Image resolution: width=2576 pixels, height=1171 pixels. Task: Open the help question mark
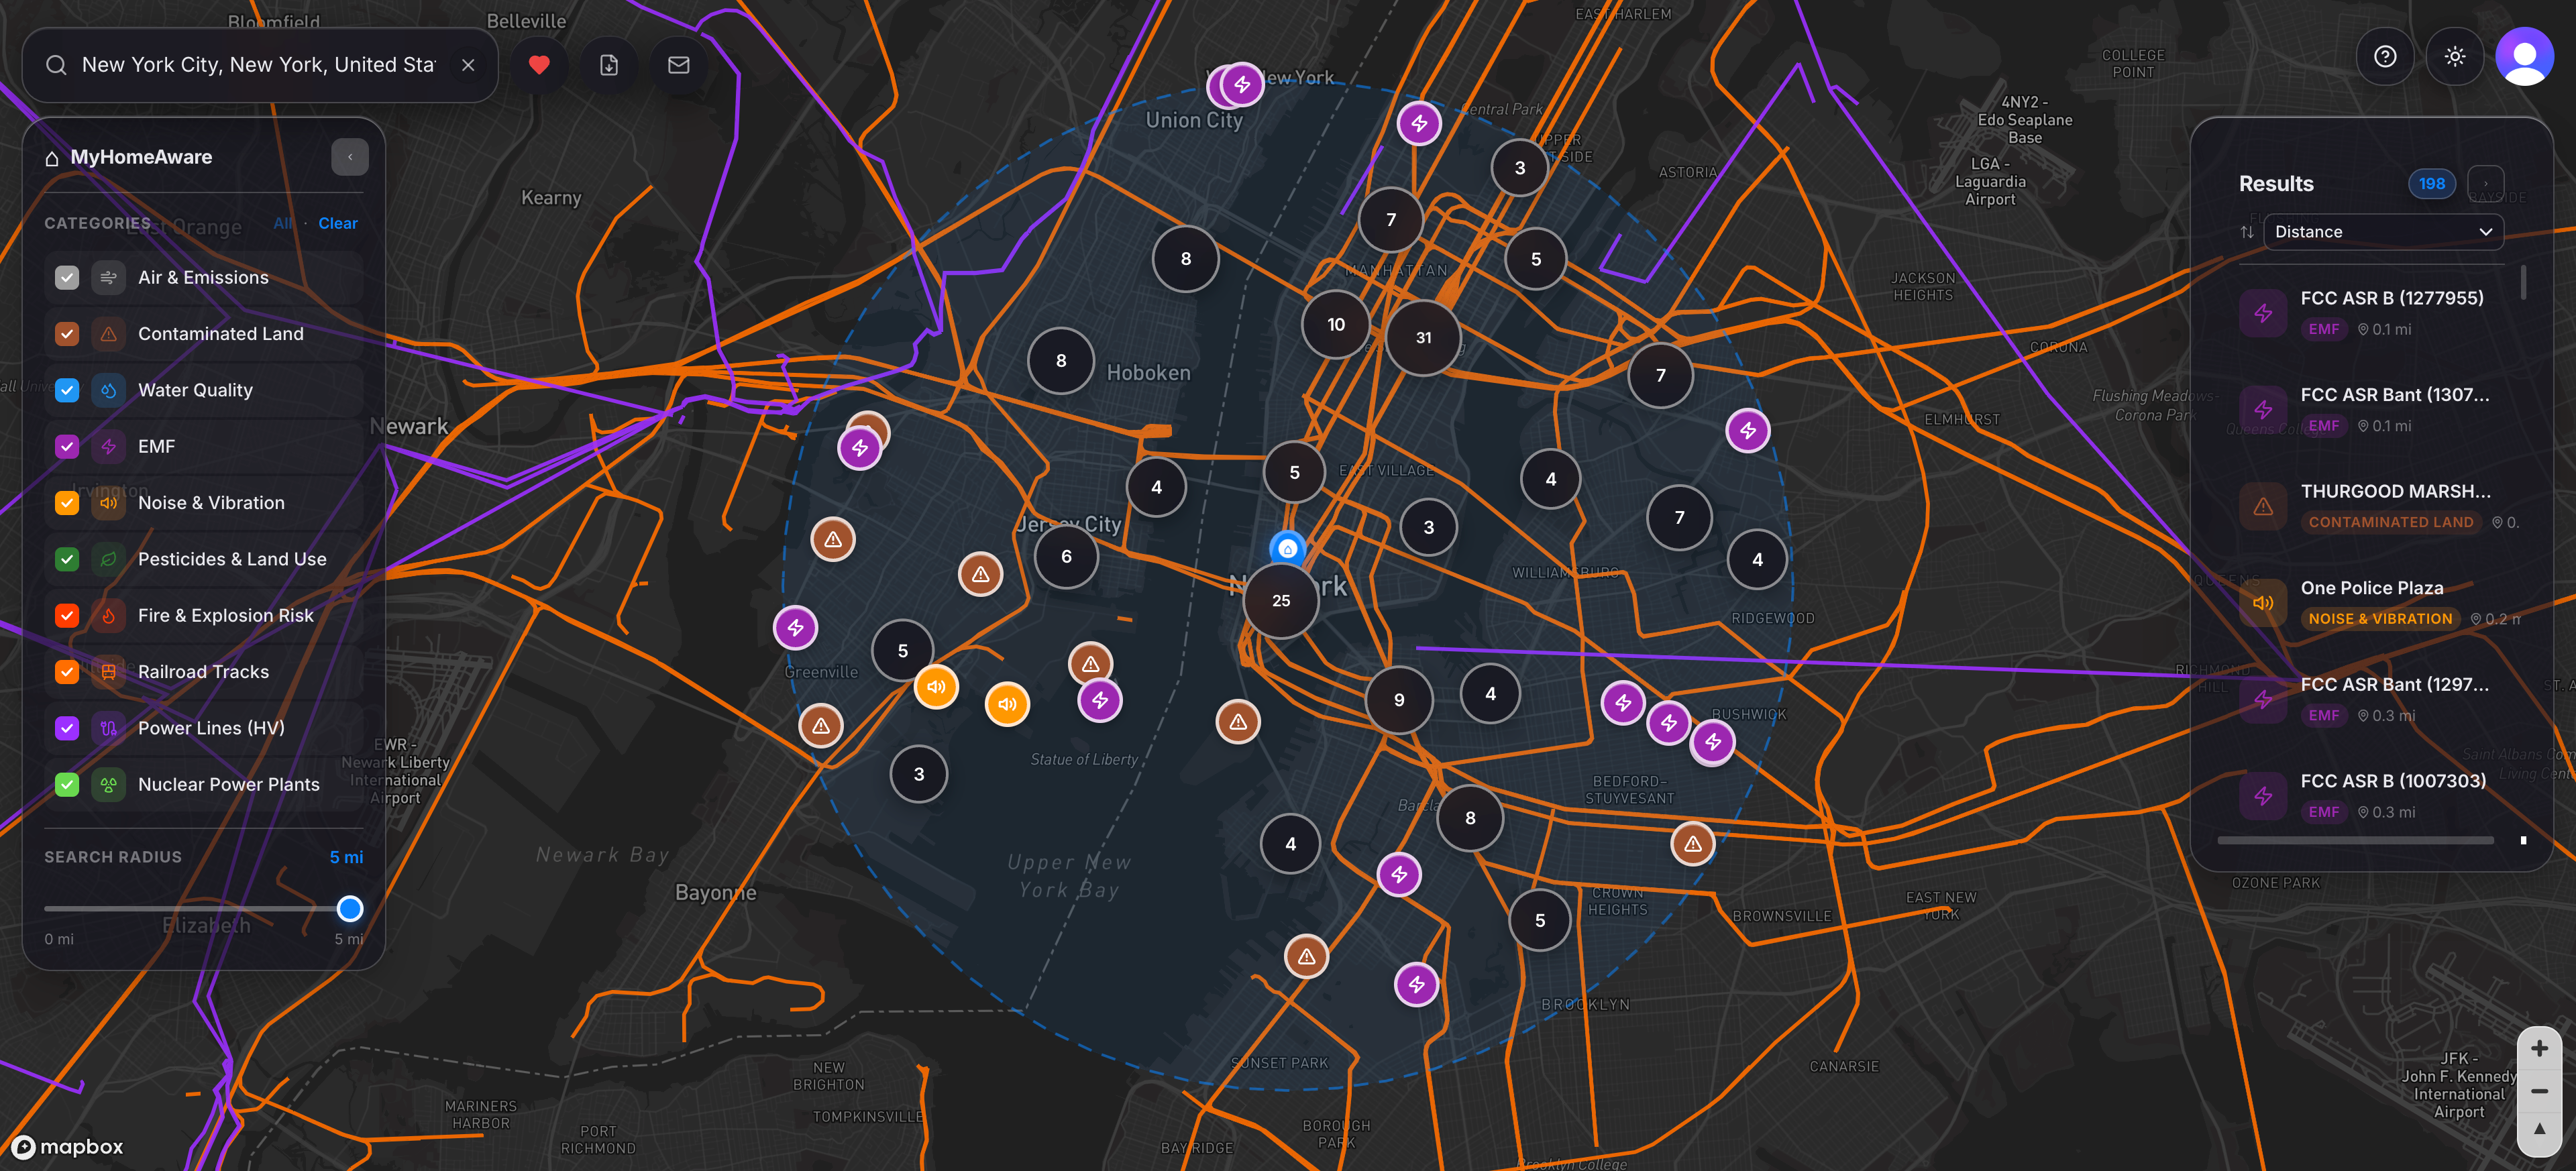pos(2385,57)
